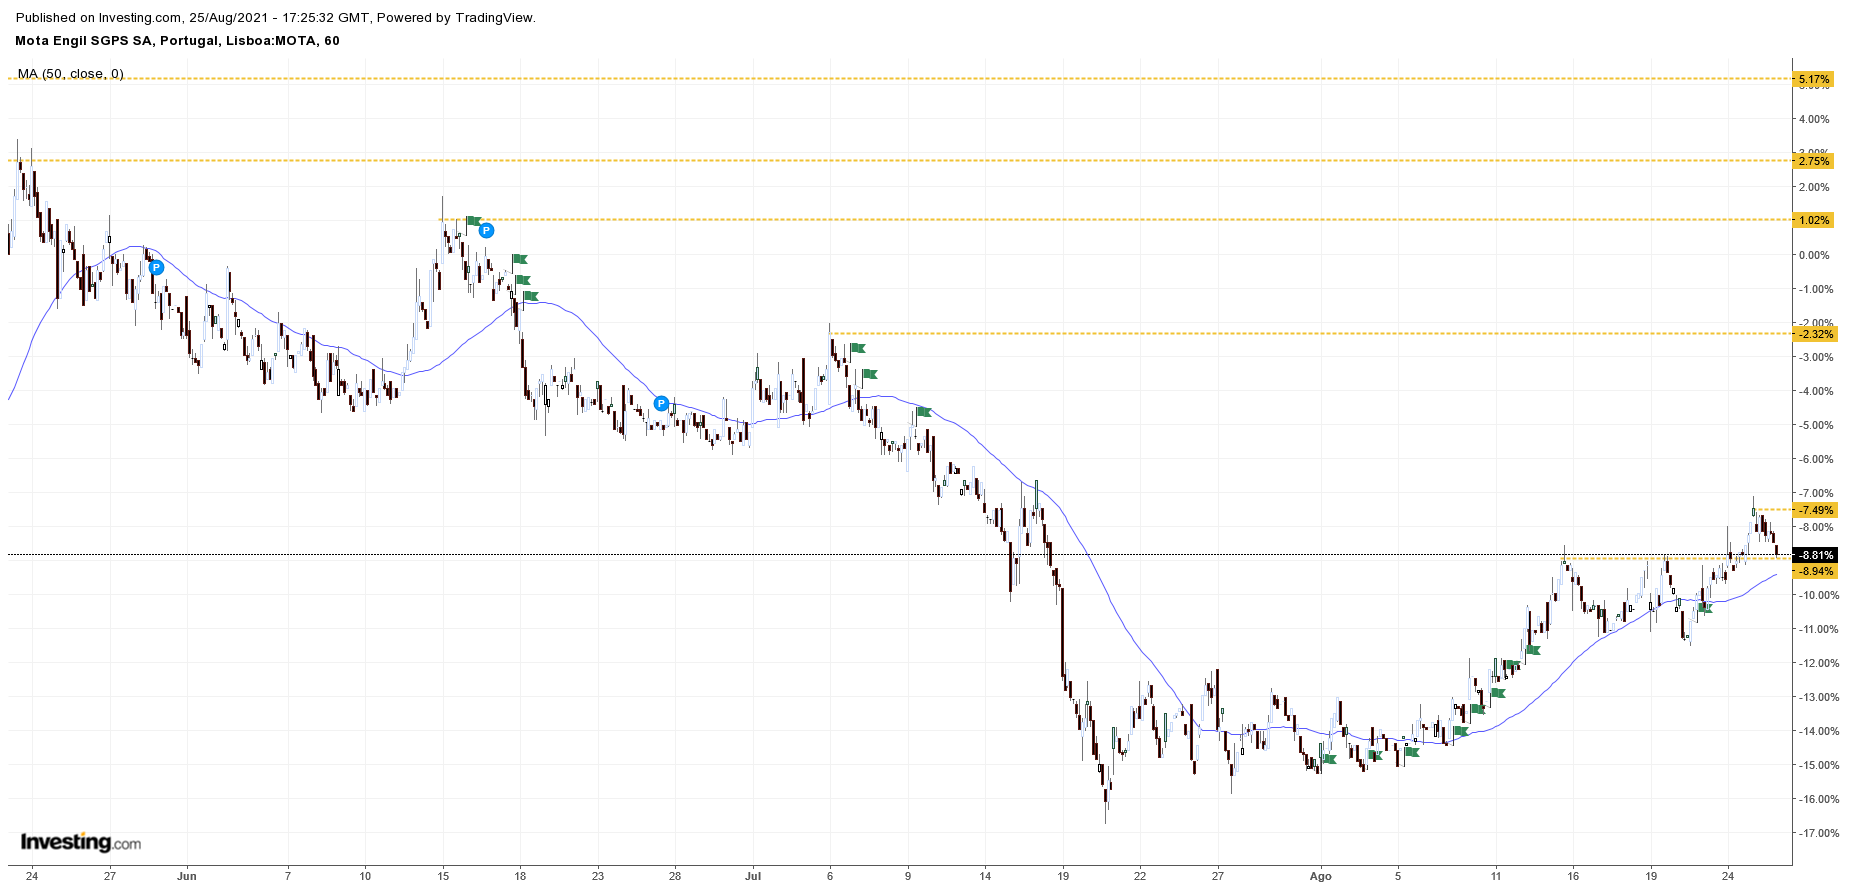Screen dimensions: 1853x889
Task: Click the -1.00% axis value
Action: click(1814, 289)
